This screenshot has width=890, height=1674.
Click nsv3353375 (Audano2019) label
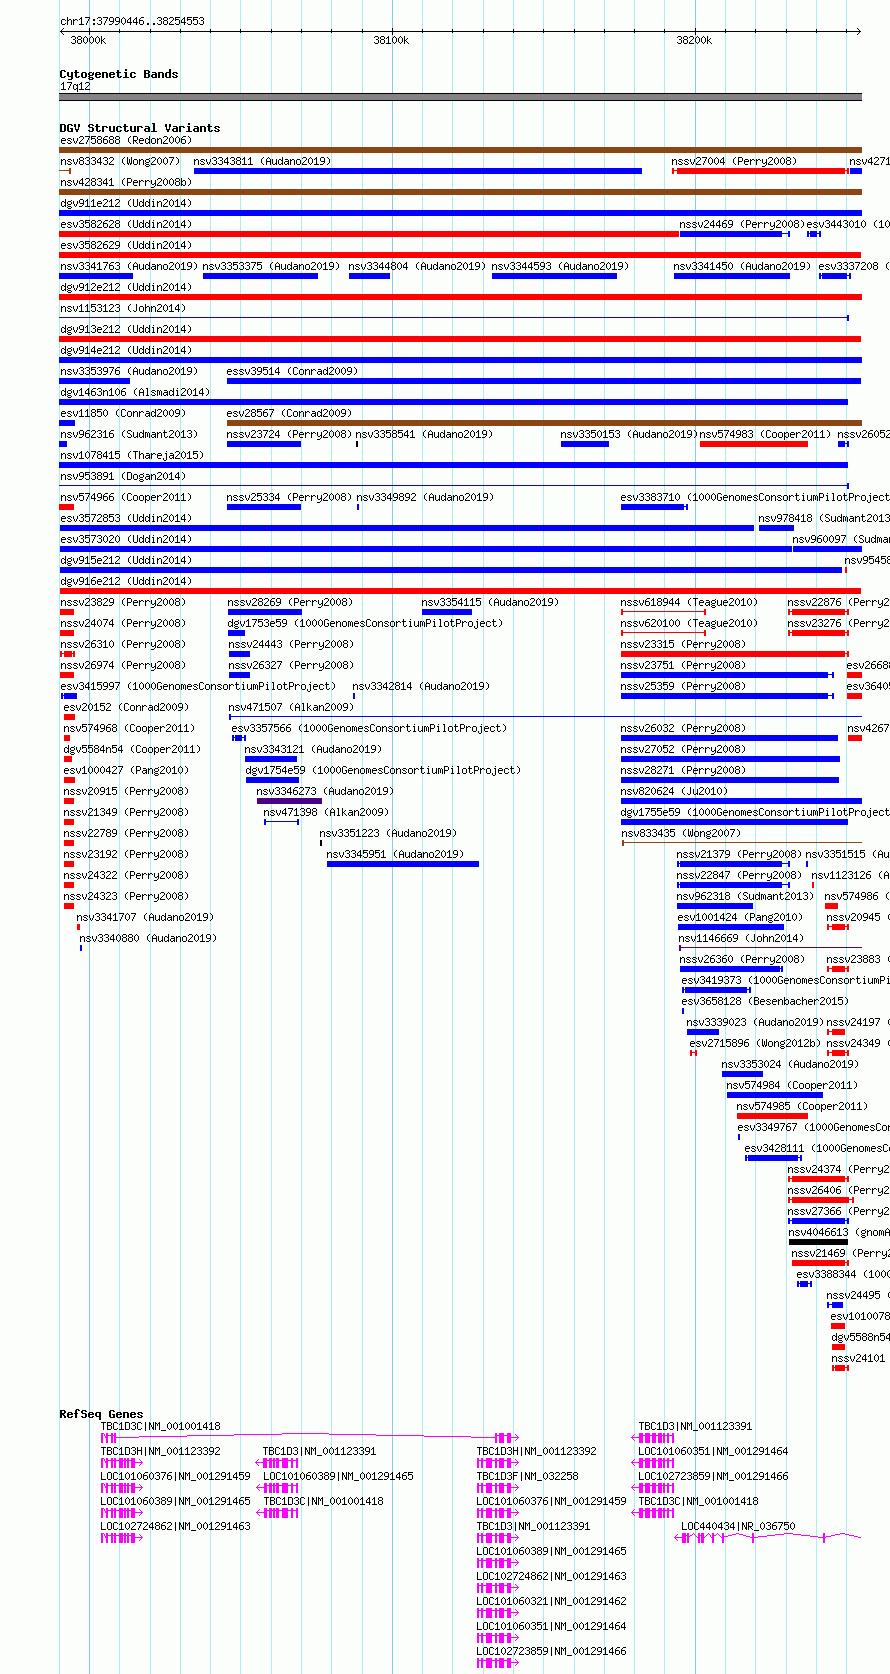271,266
